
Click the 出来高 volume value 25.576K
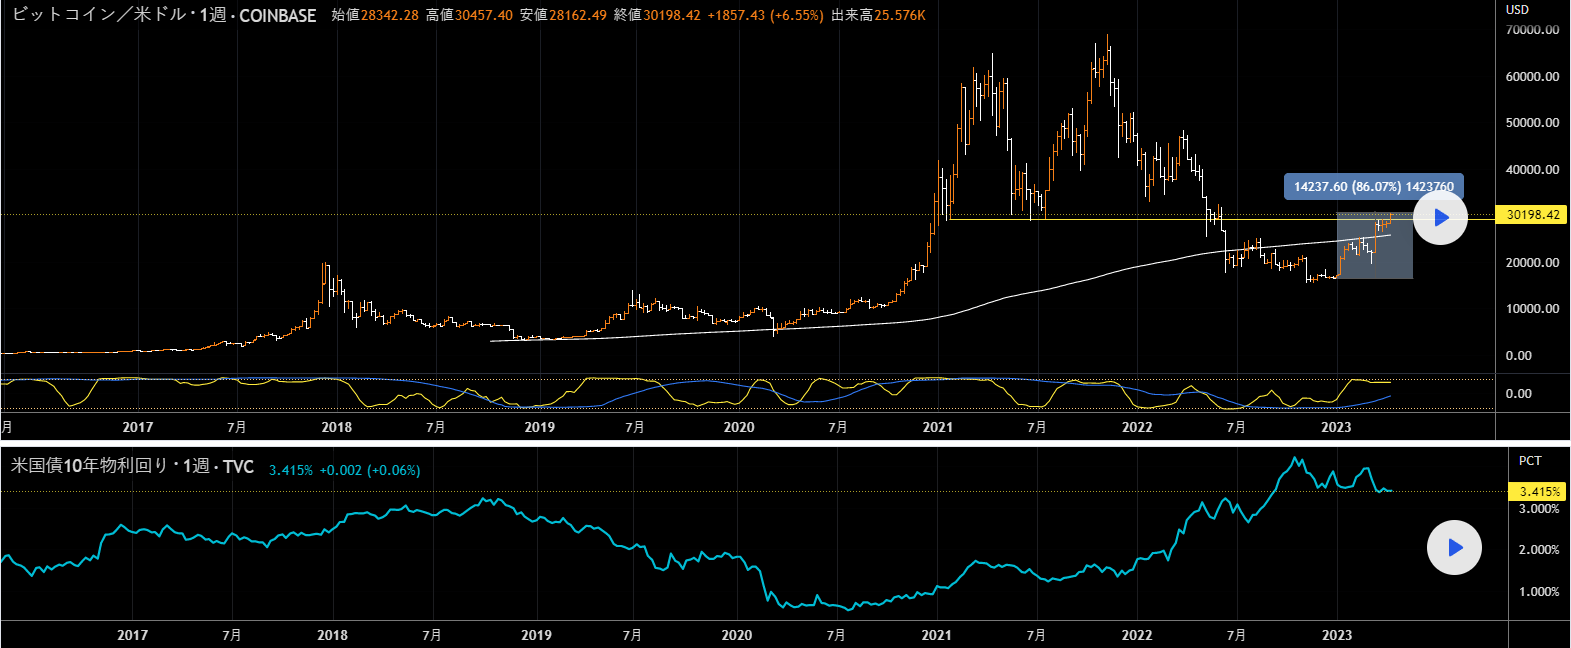tap(899, 16)
